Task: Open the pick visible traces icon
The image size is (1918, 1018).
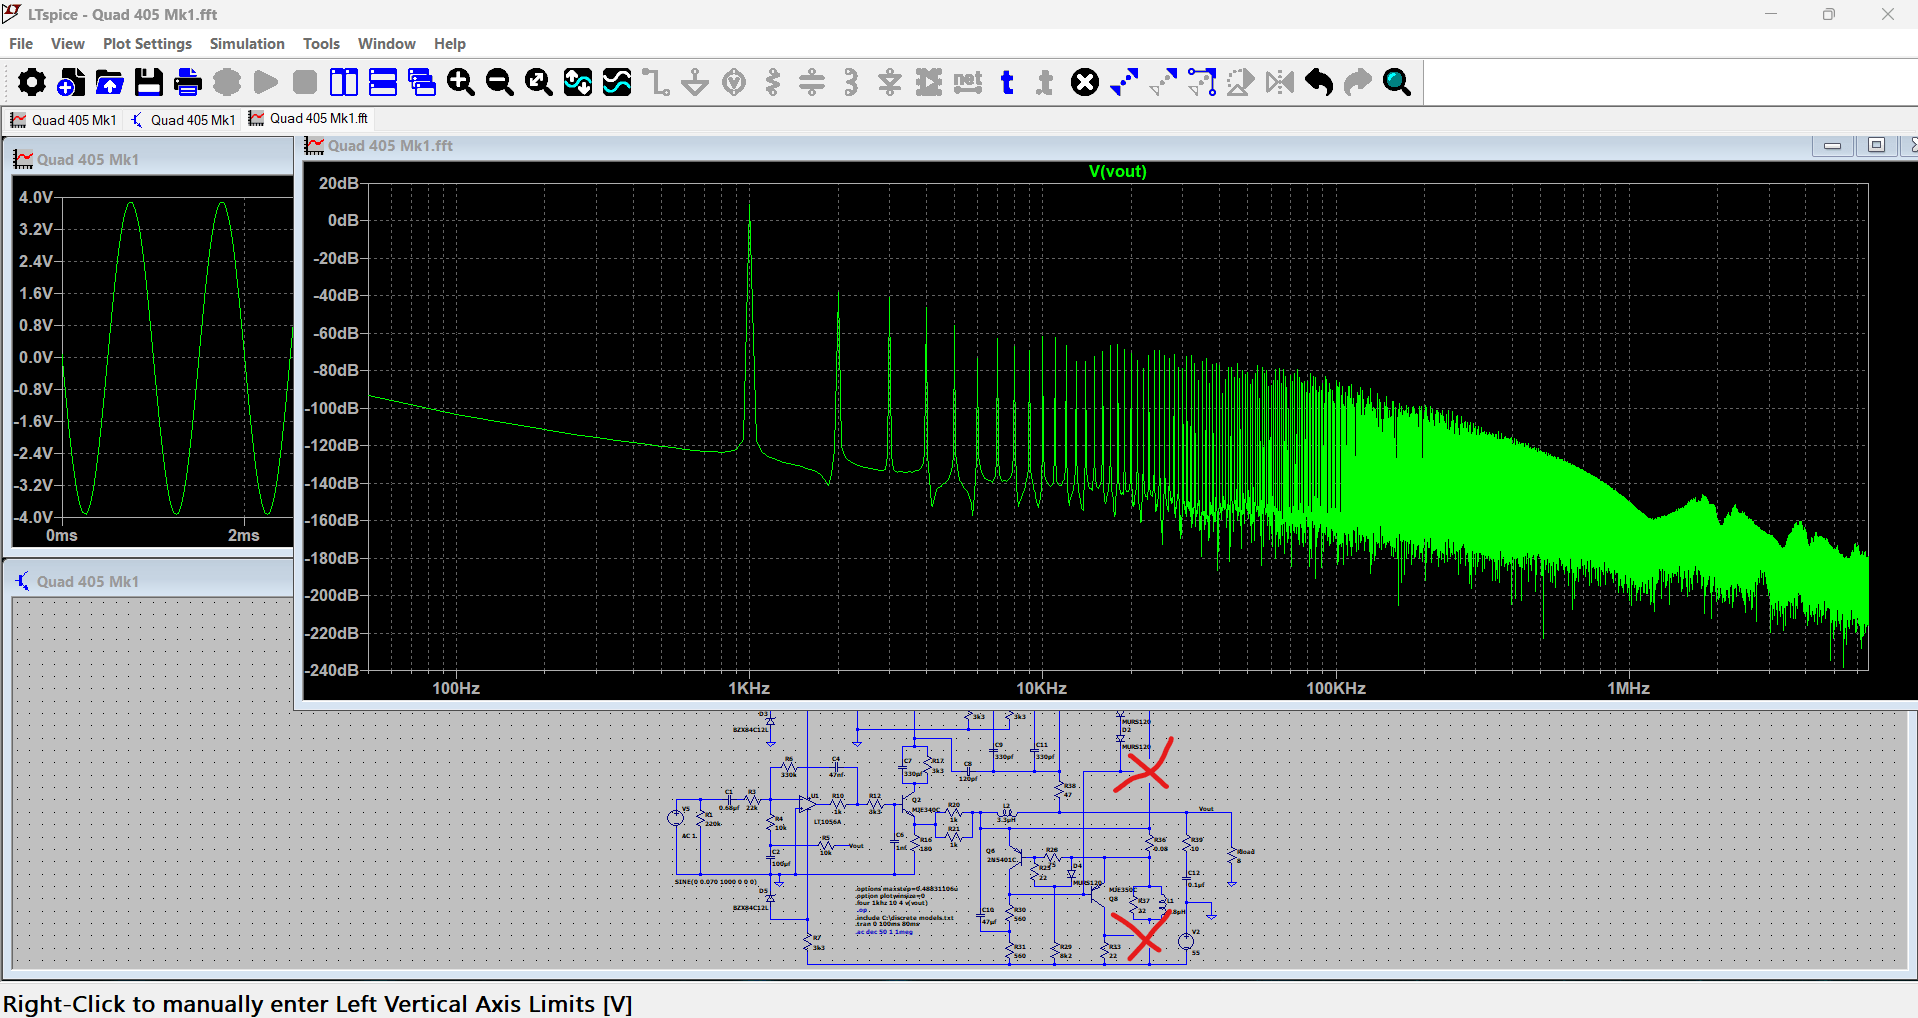Action: click(617, 82)
